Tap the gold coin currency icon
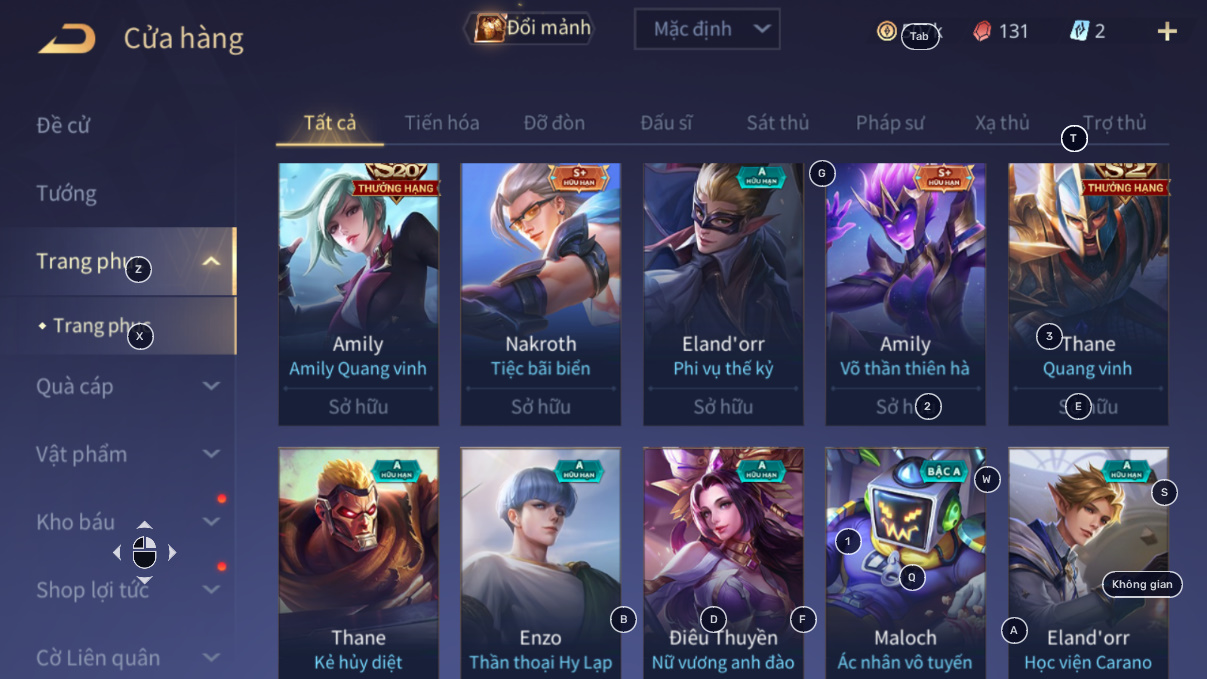The width and height of the screenshot is (1207, 679). pos(886,31)
